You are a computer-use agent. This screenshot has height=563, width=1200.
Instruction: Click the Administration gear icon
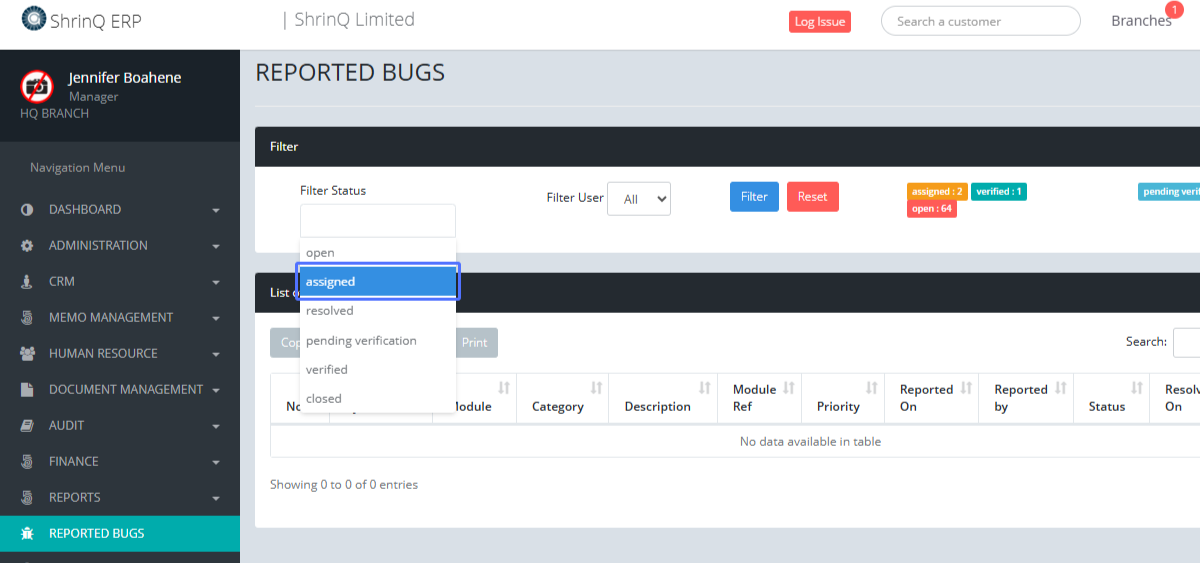point(27,246)
